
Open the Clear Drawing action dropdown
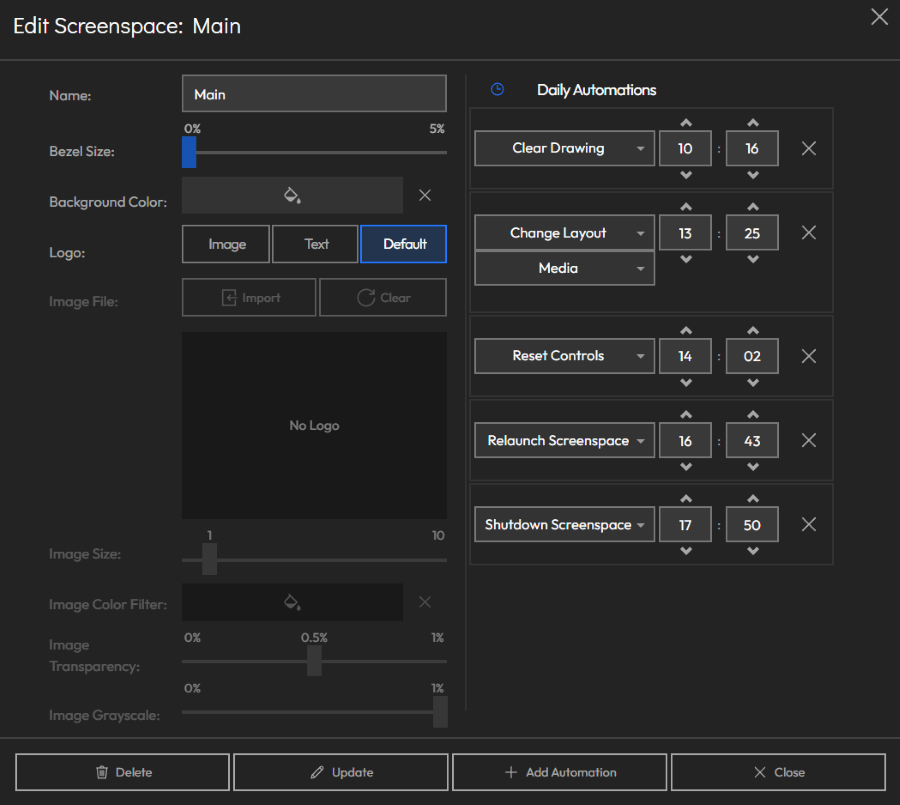(564, 148)
